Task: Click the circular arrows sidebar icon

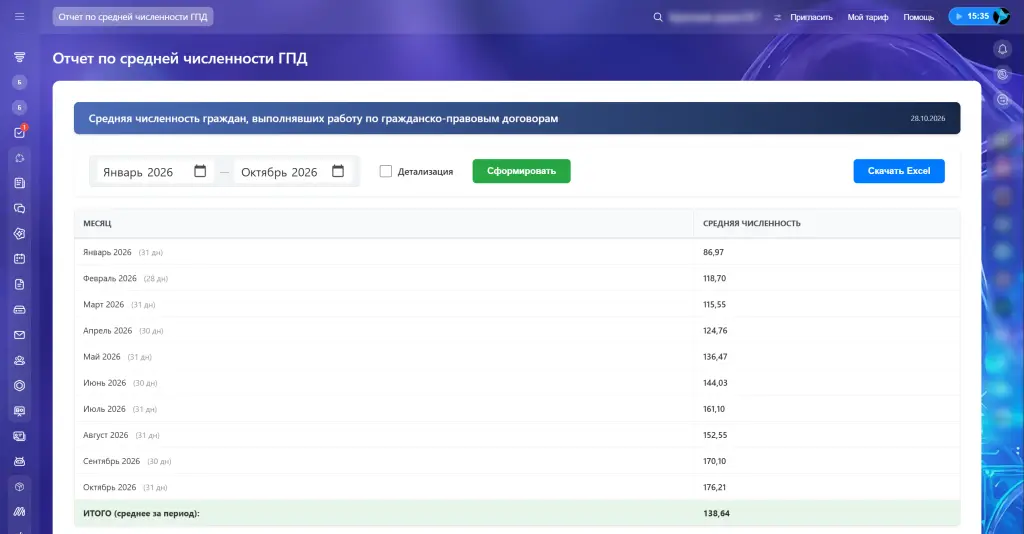Action: pyautogui.click(x=20, y=158)
